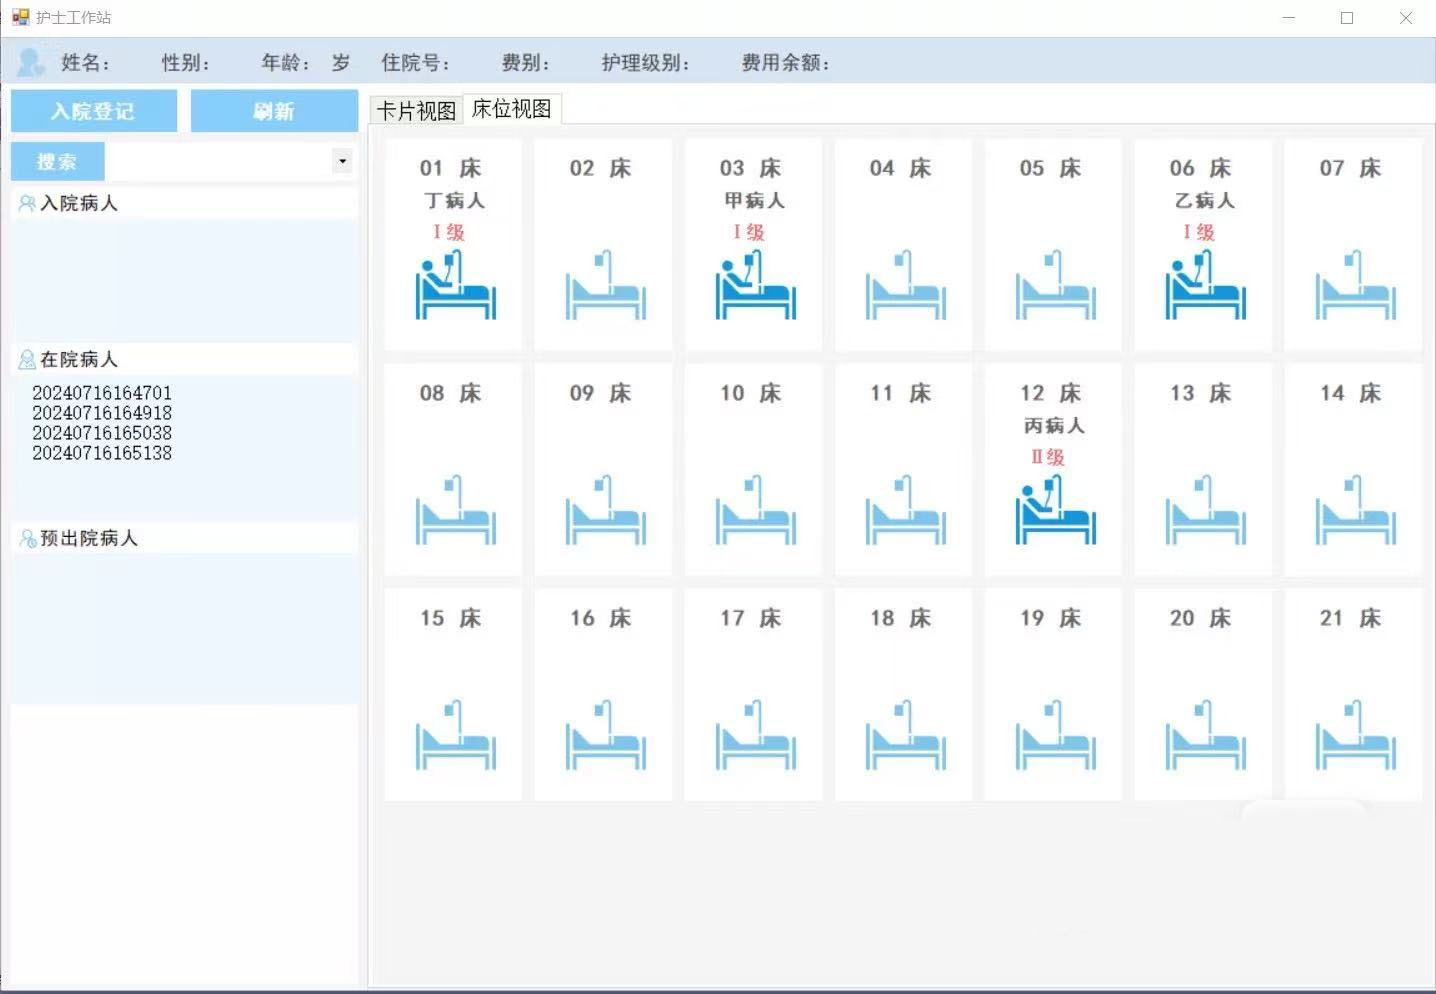Click the bed icon of 07 床
Screen dimensions: 1436x994
[x=1355, y=285]
